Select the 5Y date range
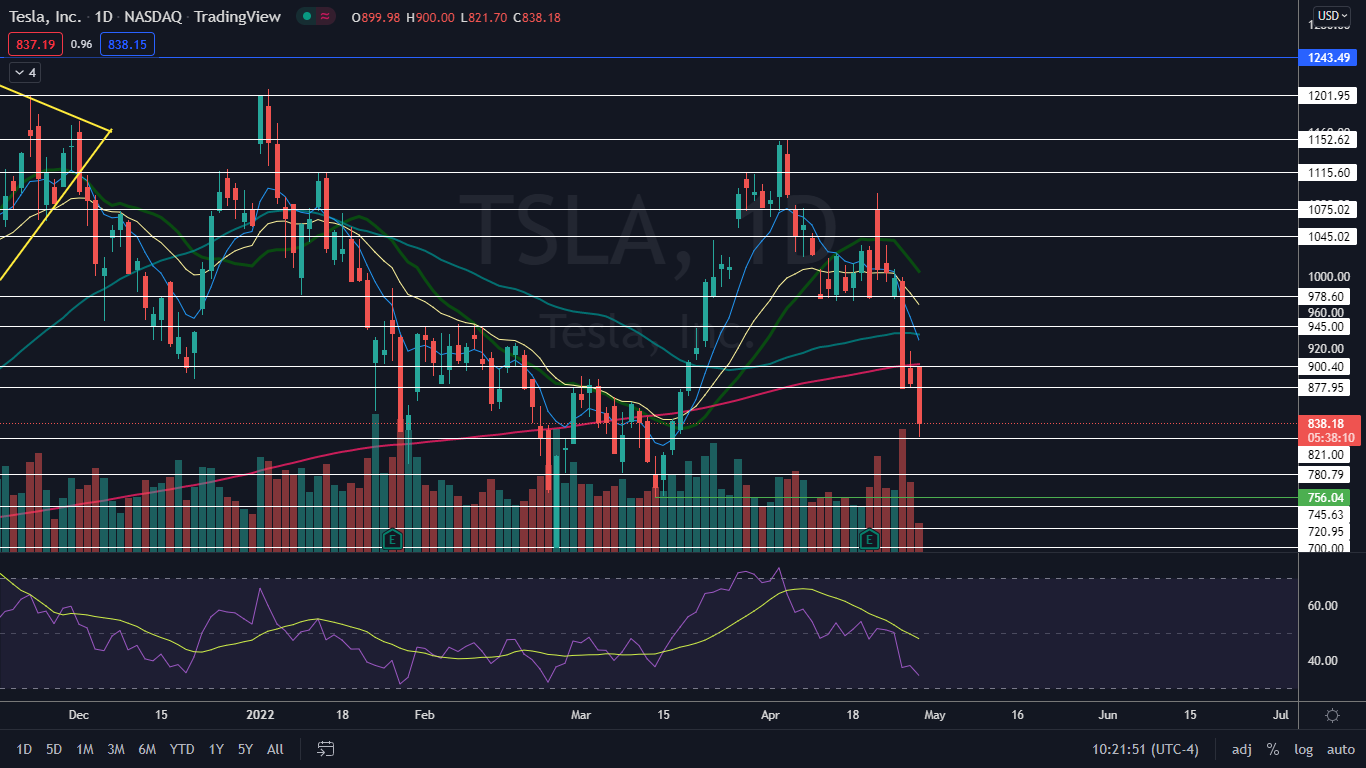1366x768 pixels. (x=246, y=749)
